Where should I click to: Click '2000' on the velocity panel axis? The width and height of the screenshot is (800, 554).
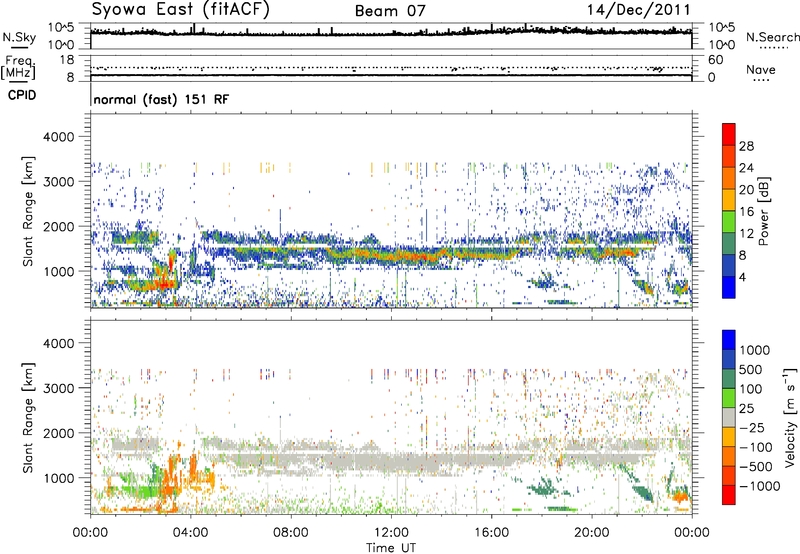click(58, 433)
